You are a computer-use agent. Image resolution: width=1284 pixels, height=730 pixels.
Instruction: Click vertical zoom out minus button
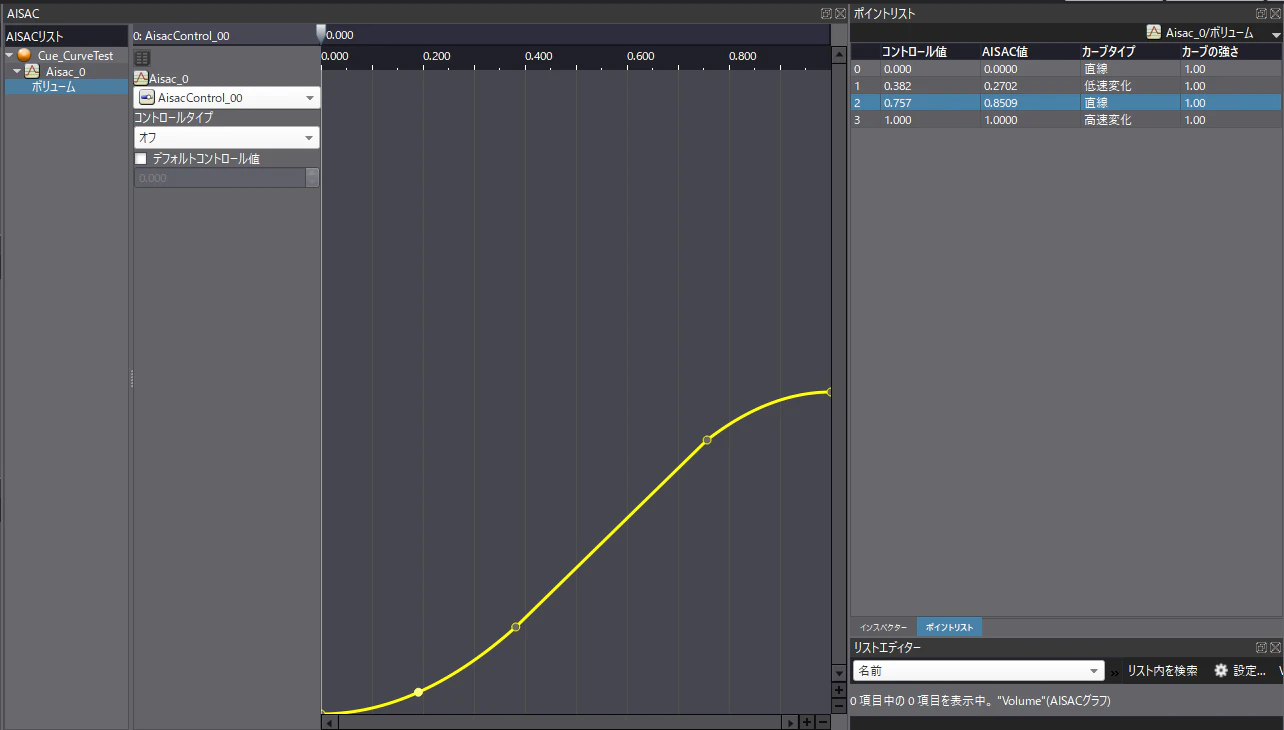[839, 706]
